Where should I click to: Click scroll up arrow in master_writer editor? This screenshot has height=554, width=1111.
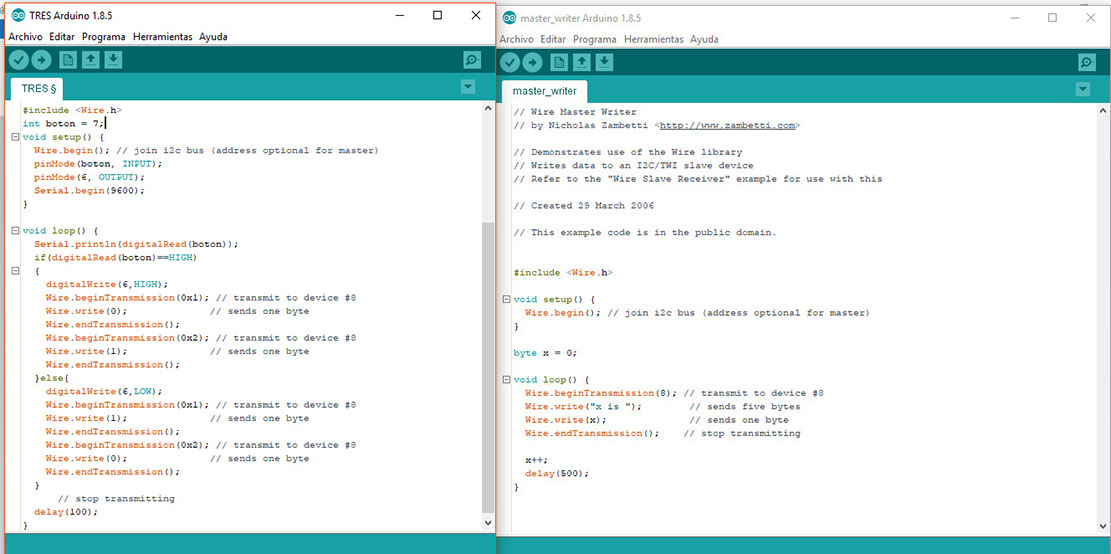coord(1102,111)
